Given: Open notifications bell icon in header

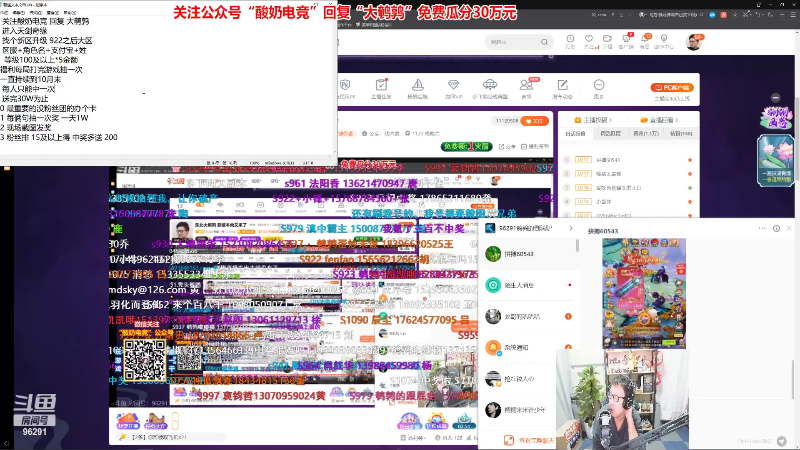Looking at the screenshot, I should click(645, 41).
